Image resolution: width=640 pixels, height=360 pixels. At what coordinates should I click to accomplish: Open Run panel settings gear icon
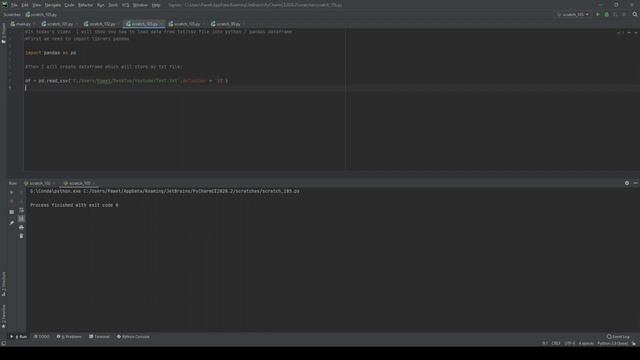[x=627, y=183]
